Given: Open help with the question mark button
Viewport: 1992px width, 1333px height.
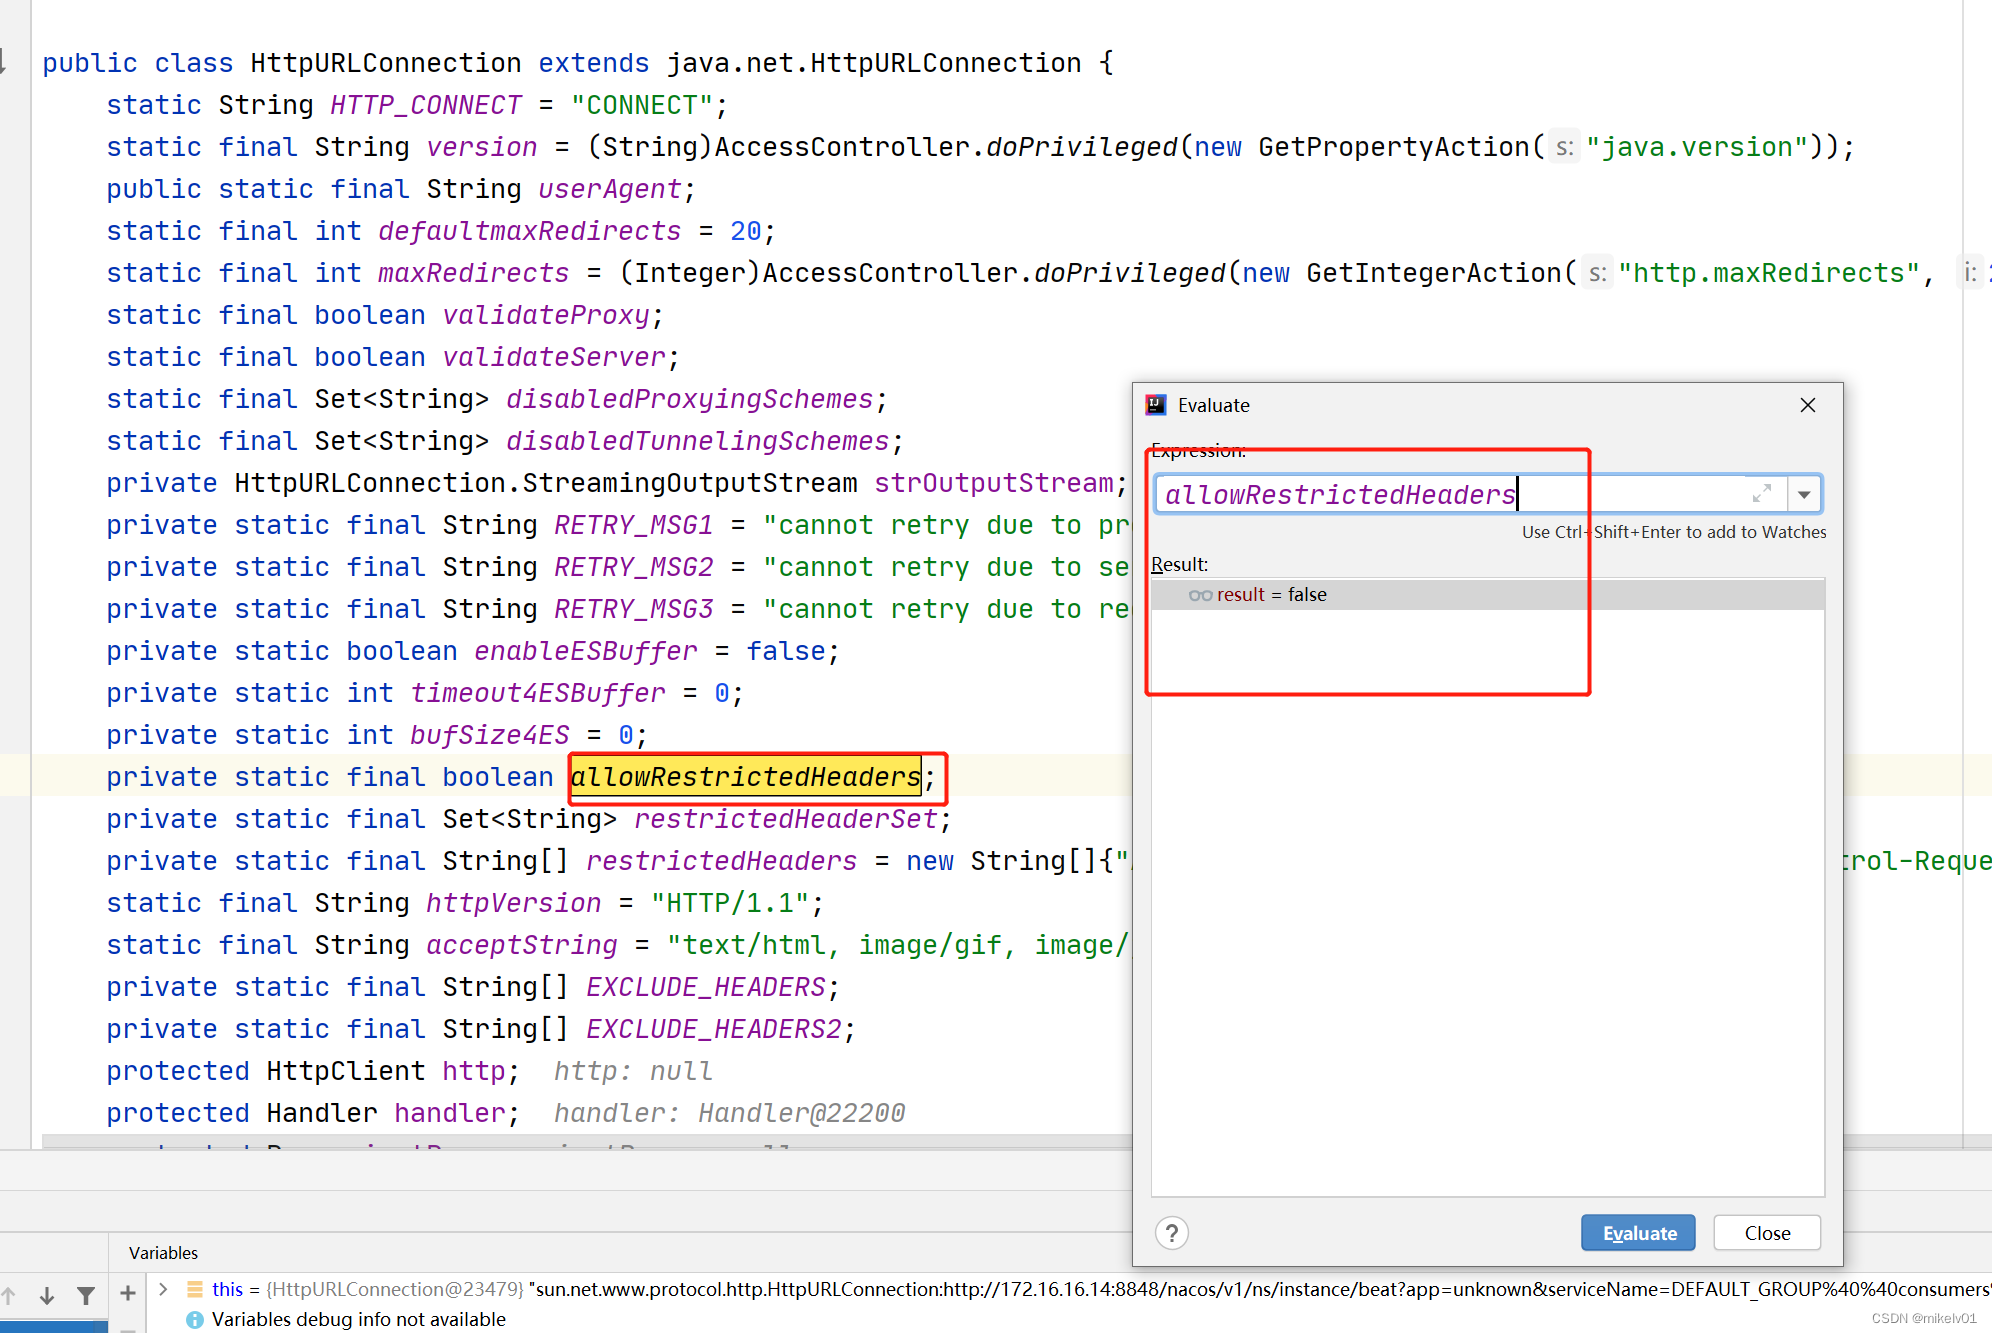Looking at the screenshot, I should click(1172, 1233).
